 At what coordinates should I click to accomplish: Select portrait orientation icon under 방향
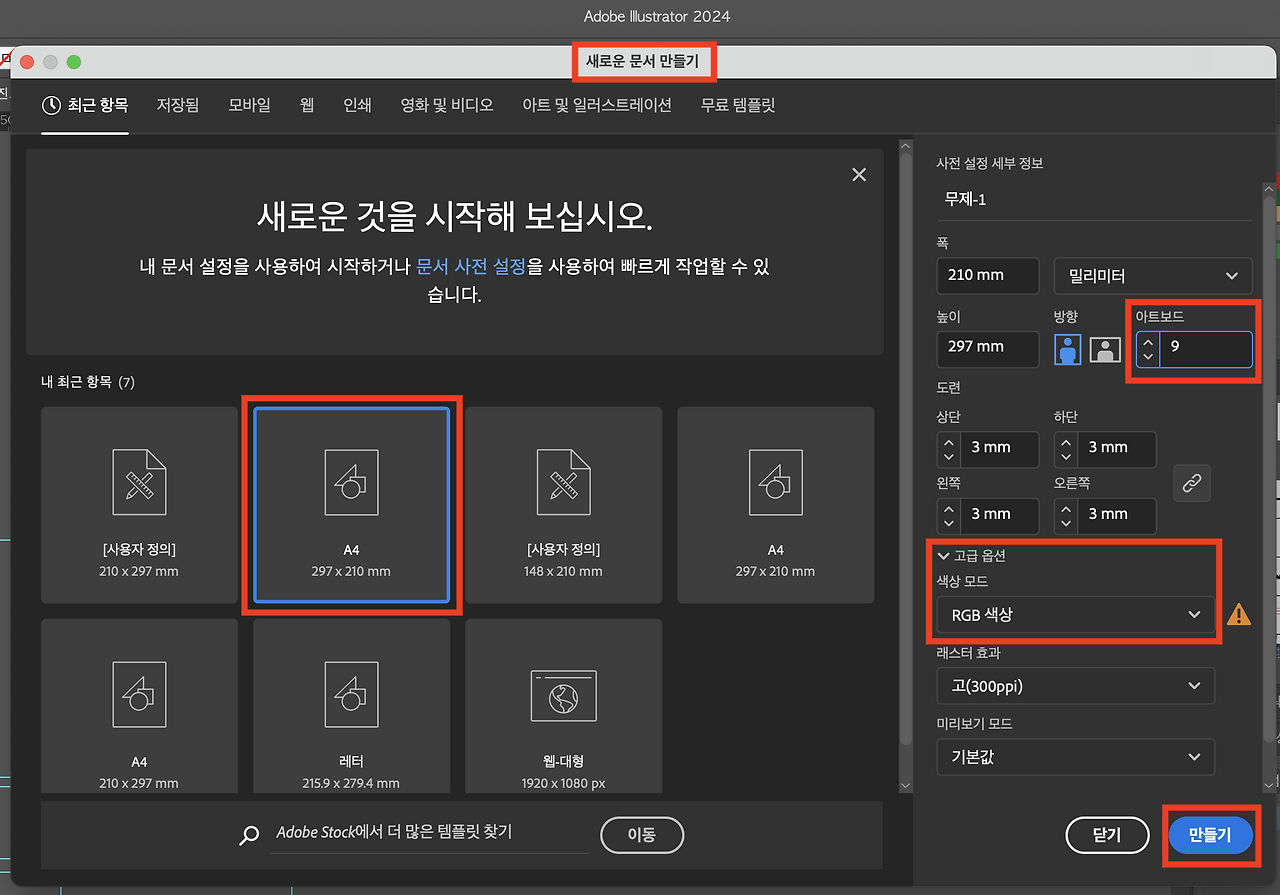[1068, 349]
